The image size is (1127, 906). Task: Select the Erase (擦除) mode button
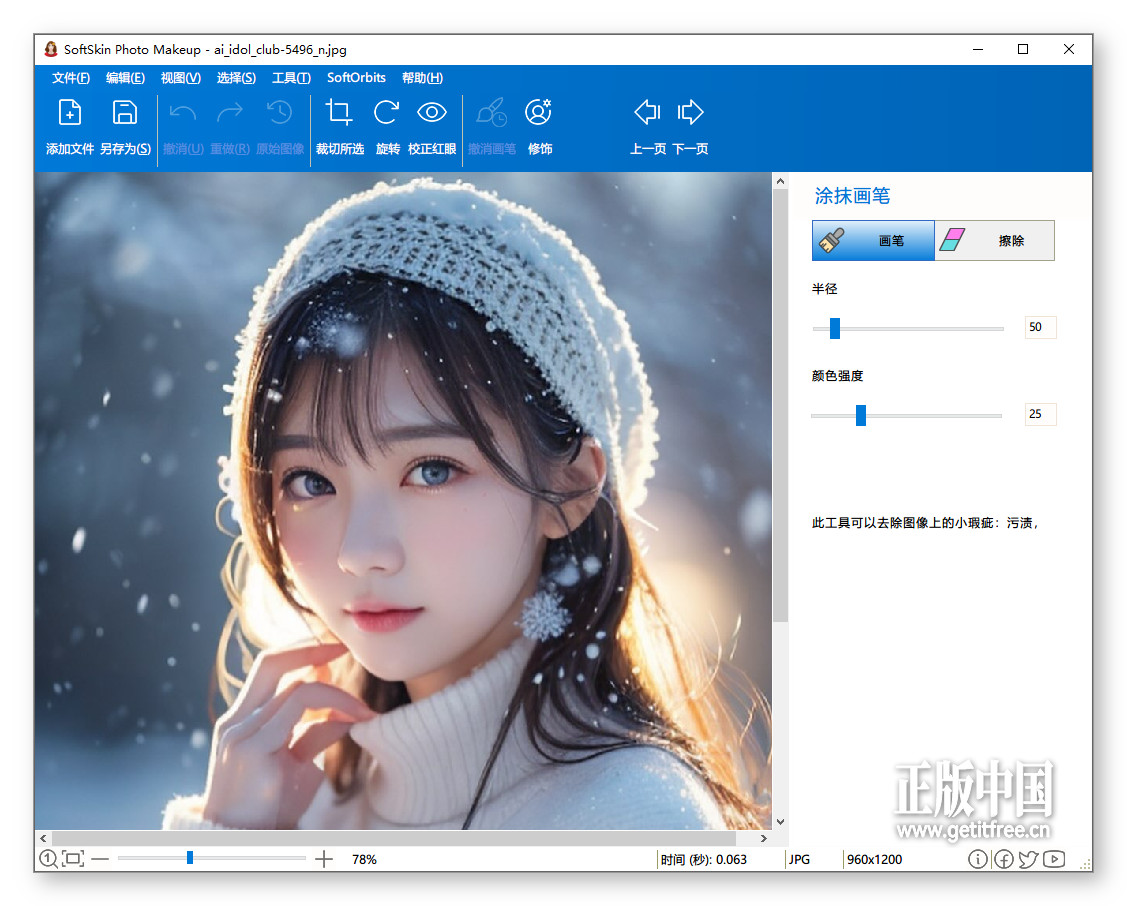coord(995,241)
